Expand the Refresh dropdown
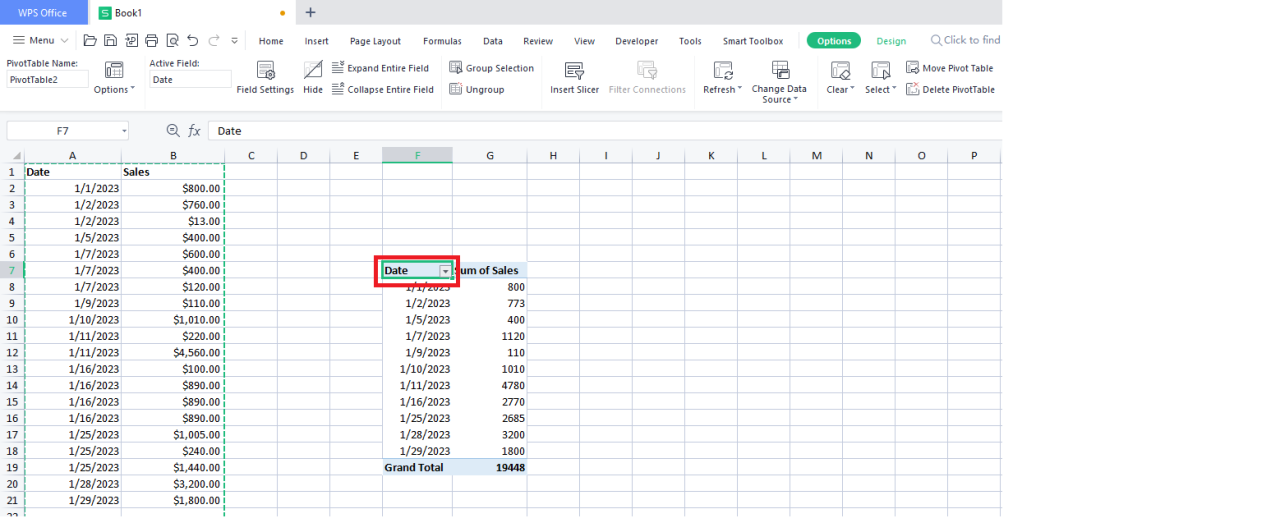 tap(740, 90)
